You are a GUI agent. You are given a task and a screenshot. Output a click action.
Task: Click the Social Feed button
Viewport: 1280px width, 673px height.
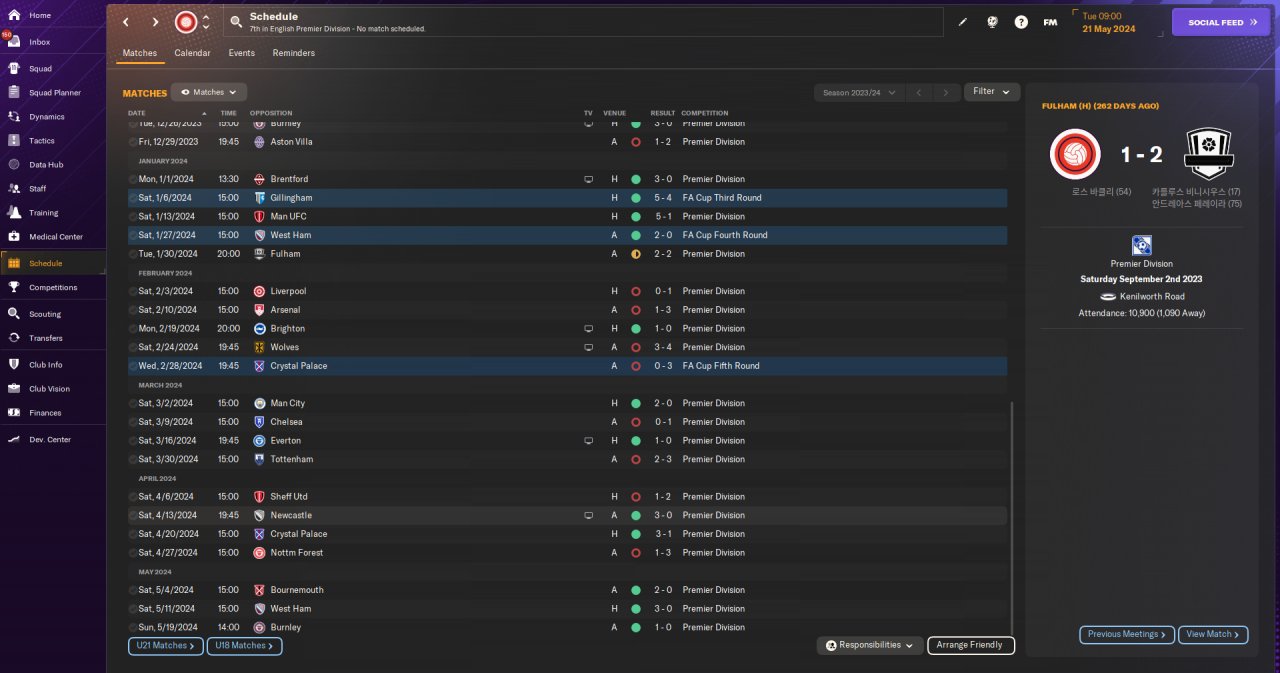point(1221,22)
